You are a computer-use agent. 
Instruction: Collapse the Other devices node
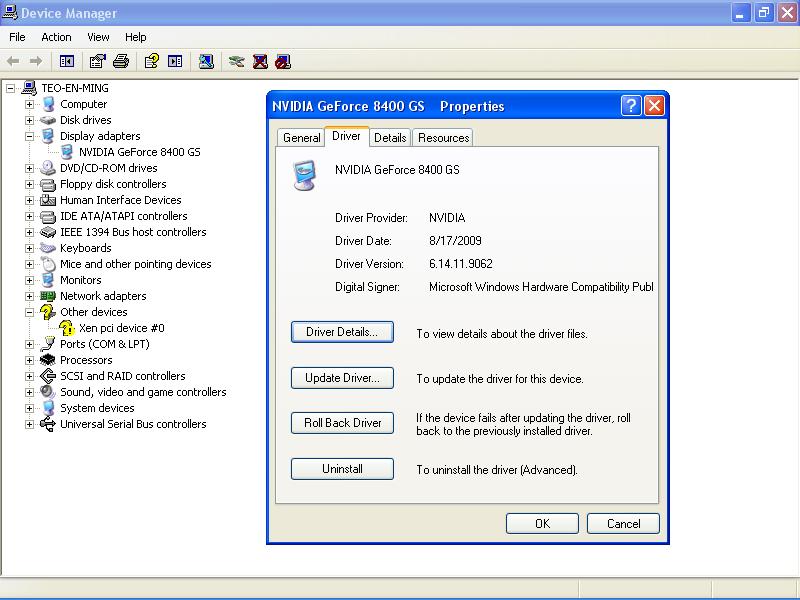pyautogui.click(x=30, y=312)
